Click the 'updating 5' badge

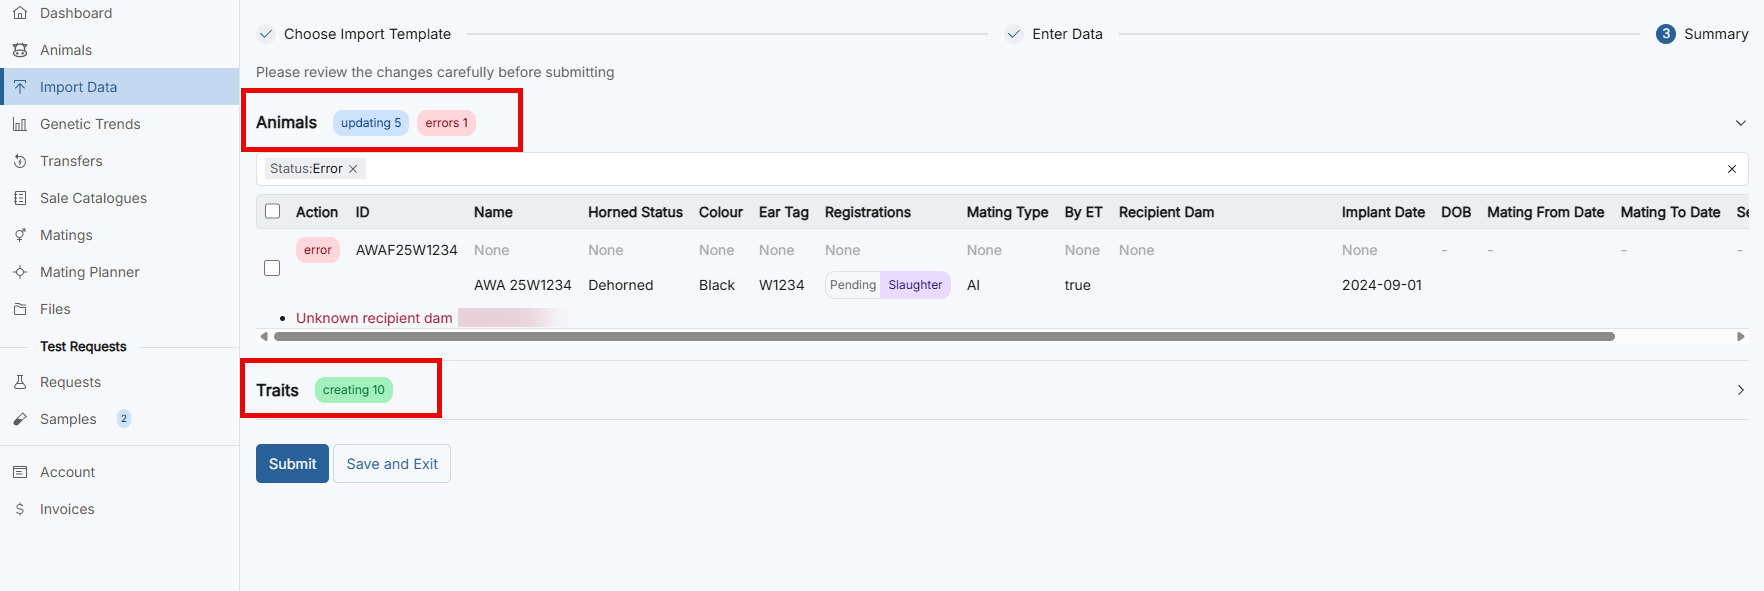coord(371,123)
